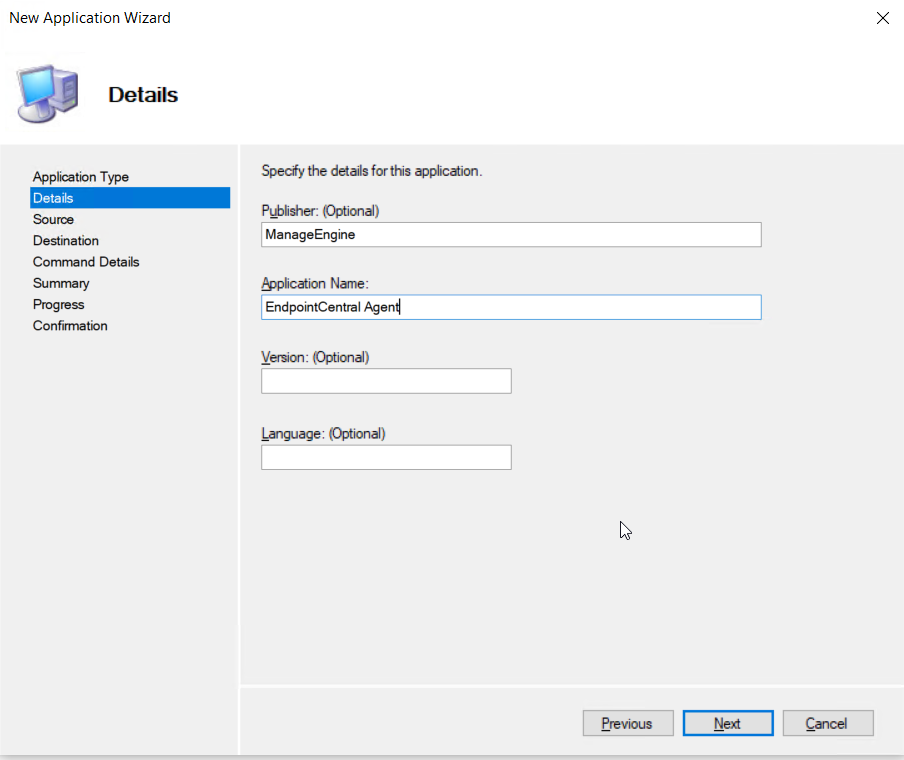The height and width of the screenshot is (760, 904).
Task: Click the Version: (Optional) label
Action: pos(315,358)
